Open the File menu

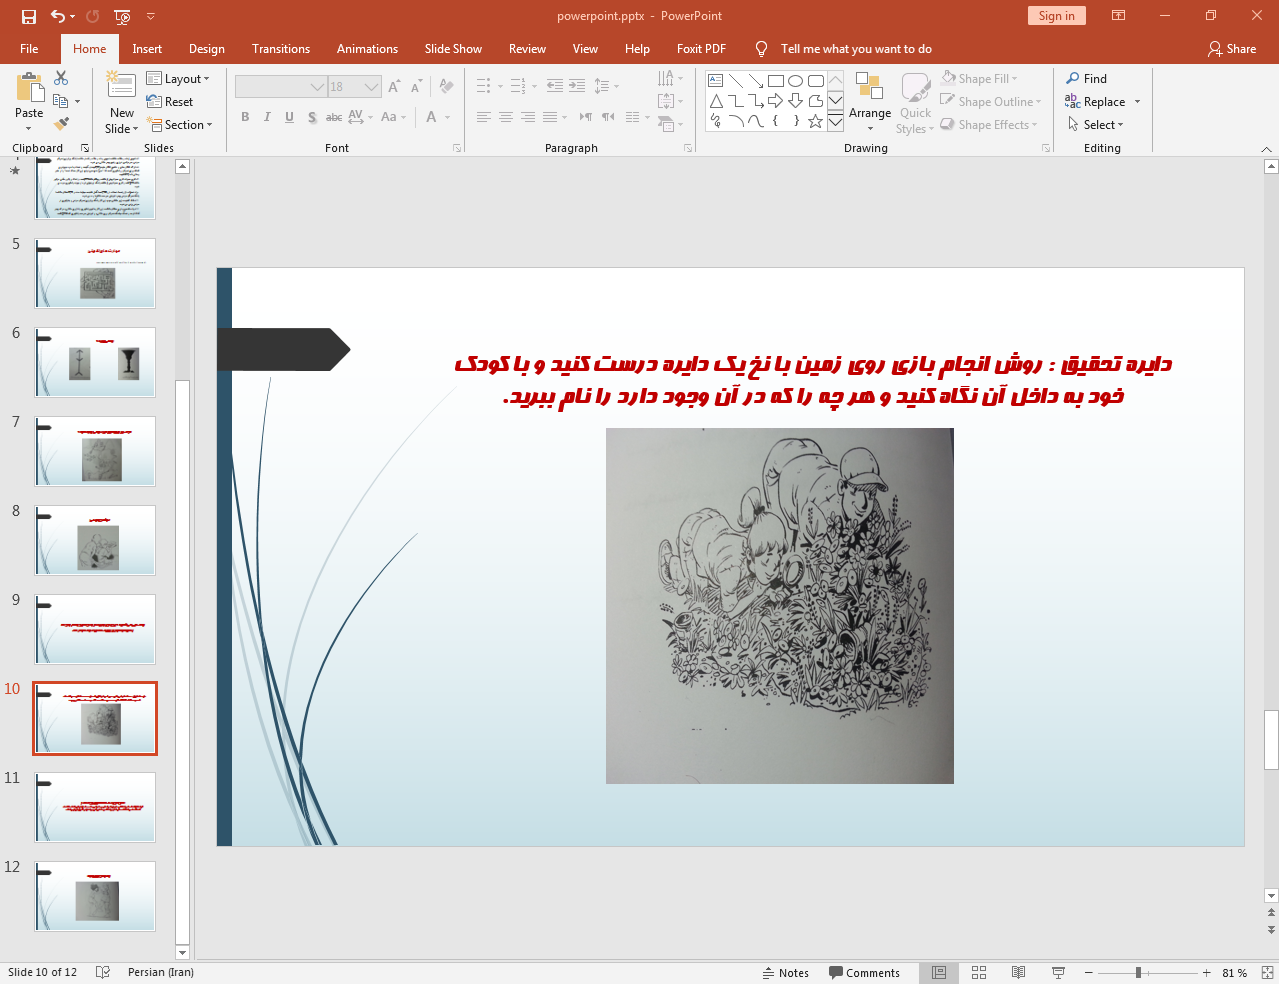(29, 49)
